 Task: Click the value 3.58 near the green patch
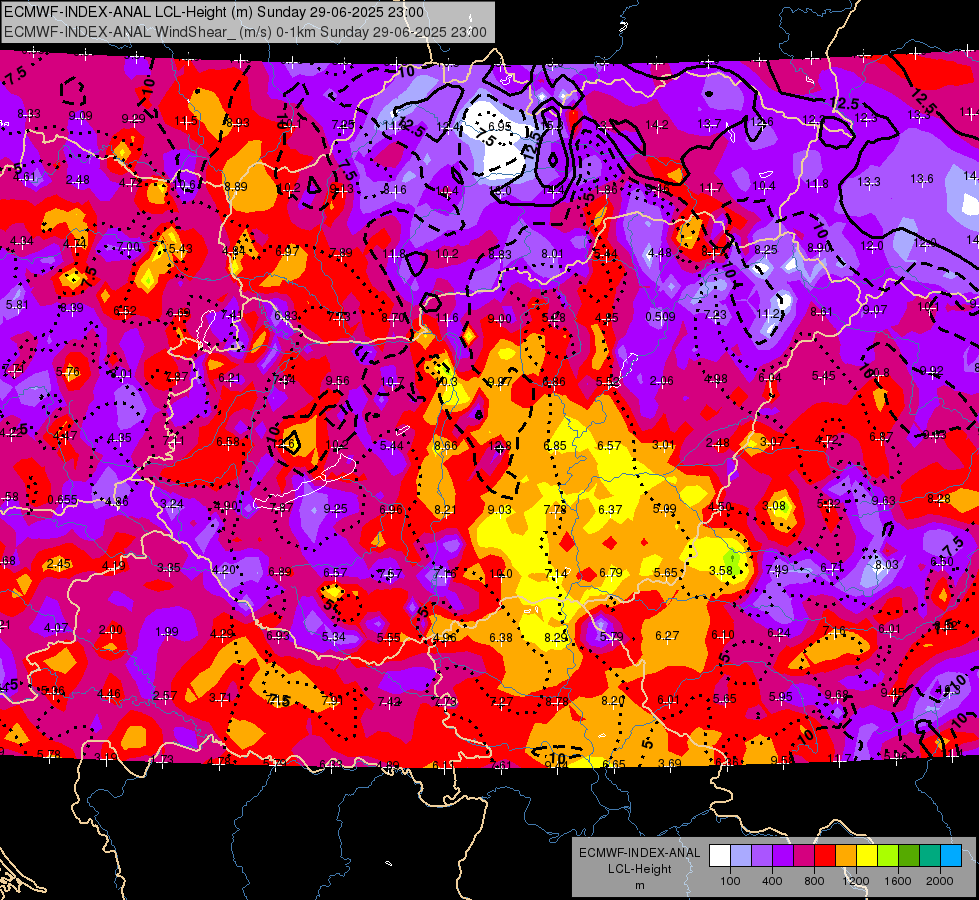tap(721, 570)
